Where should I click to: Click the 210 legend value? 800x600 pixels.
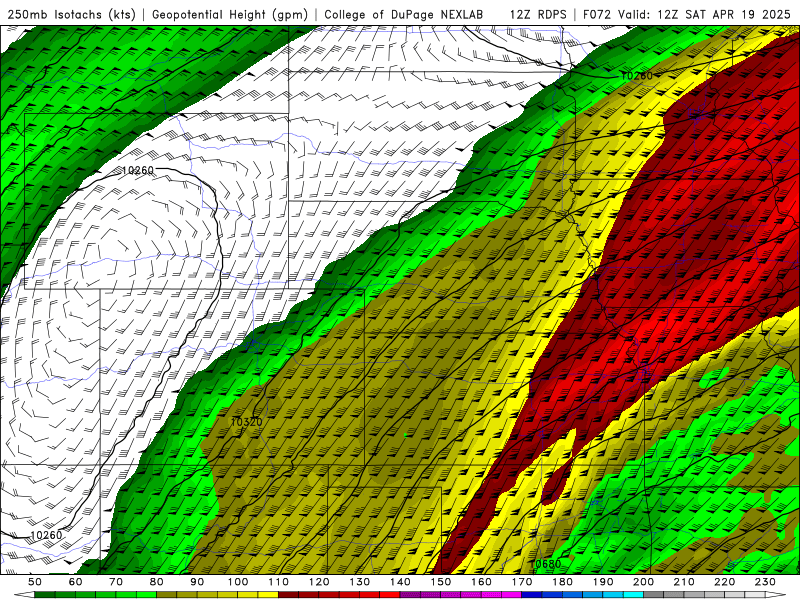pyautogui.click(x=684, y=582)
